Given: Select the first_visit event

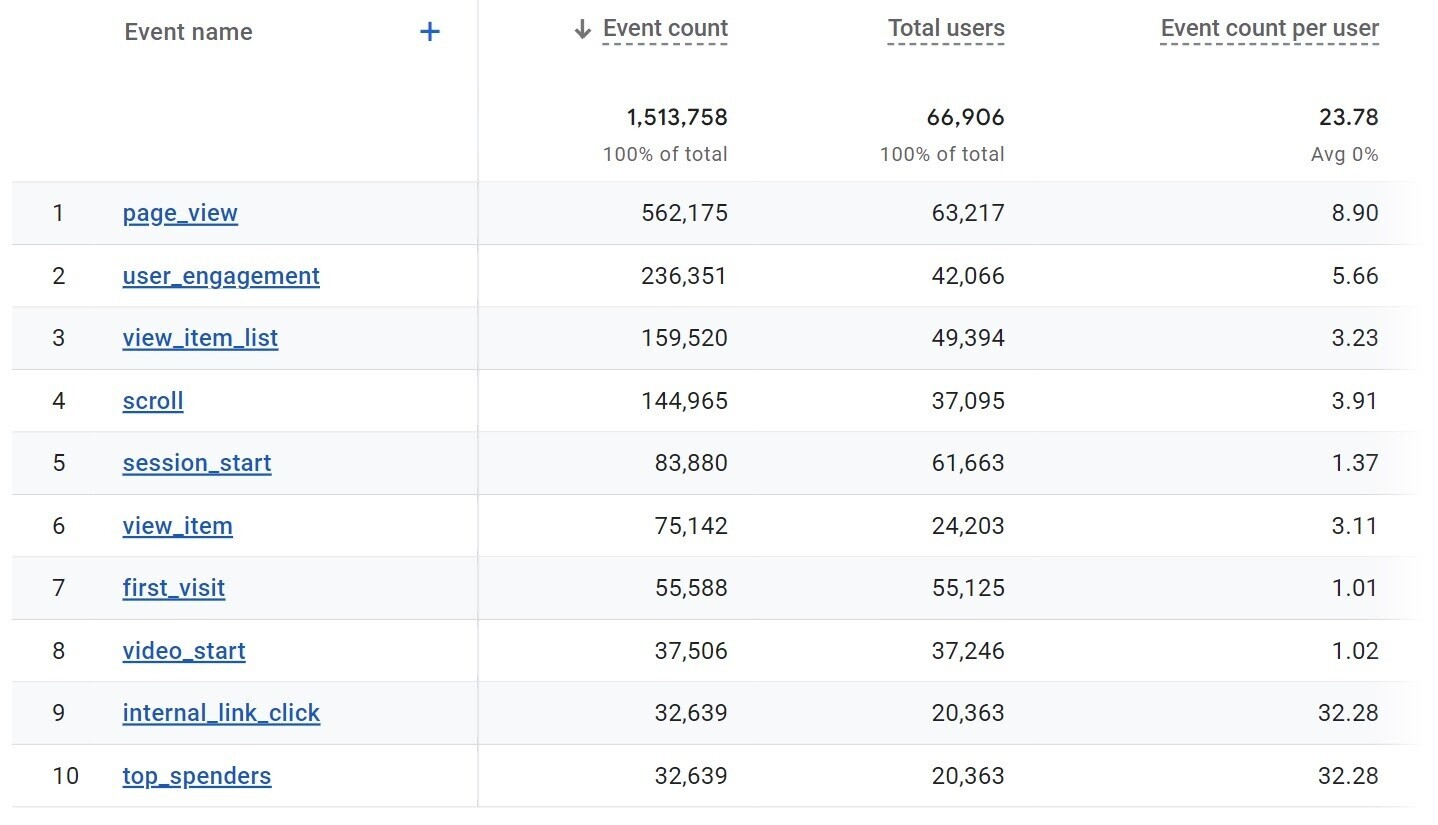Looking at the screenshot, I should click(173, 588).
